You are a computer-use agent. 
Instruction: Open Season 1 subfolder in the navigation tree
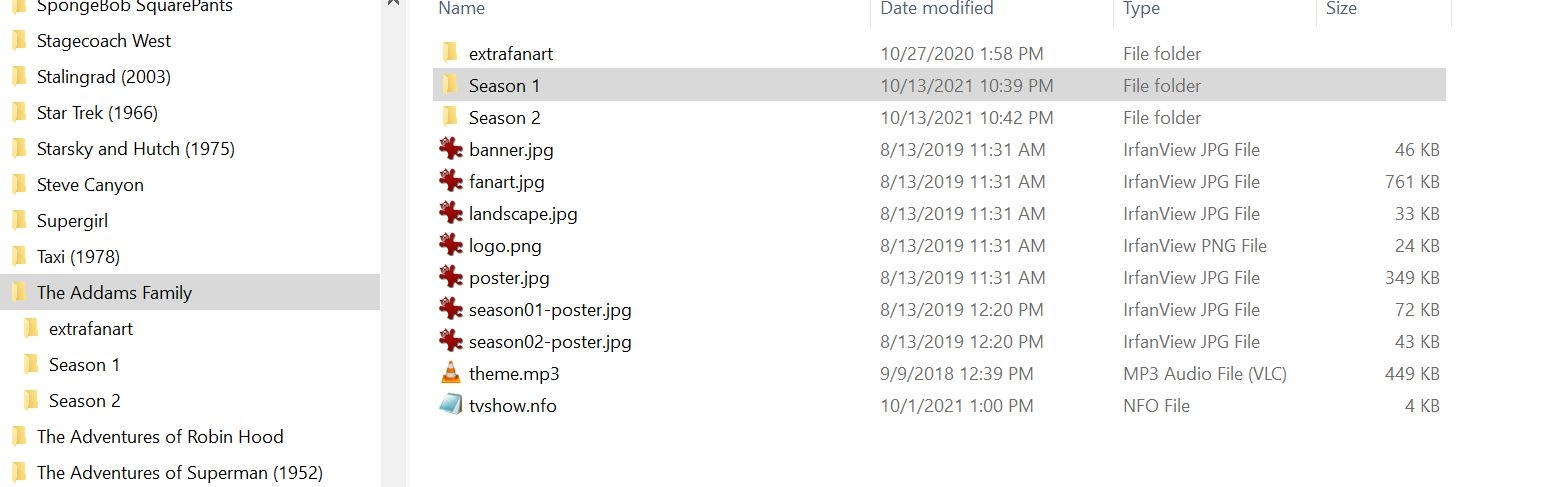coord(84,365)
